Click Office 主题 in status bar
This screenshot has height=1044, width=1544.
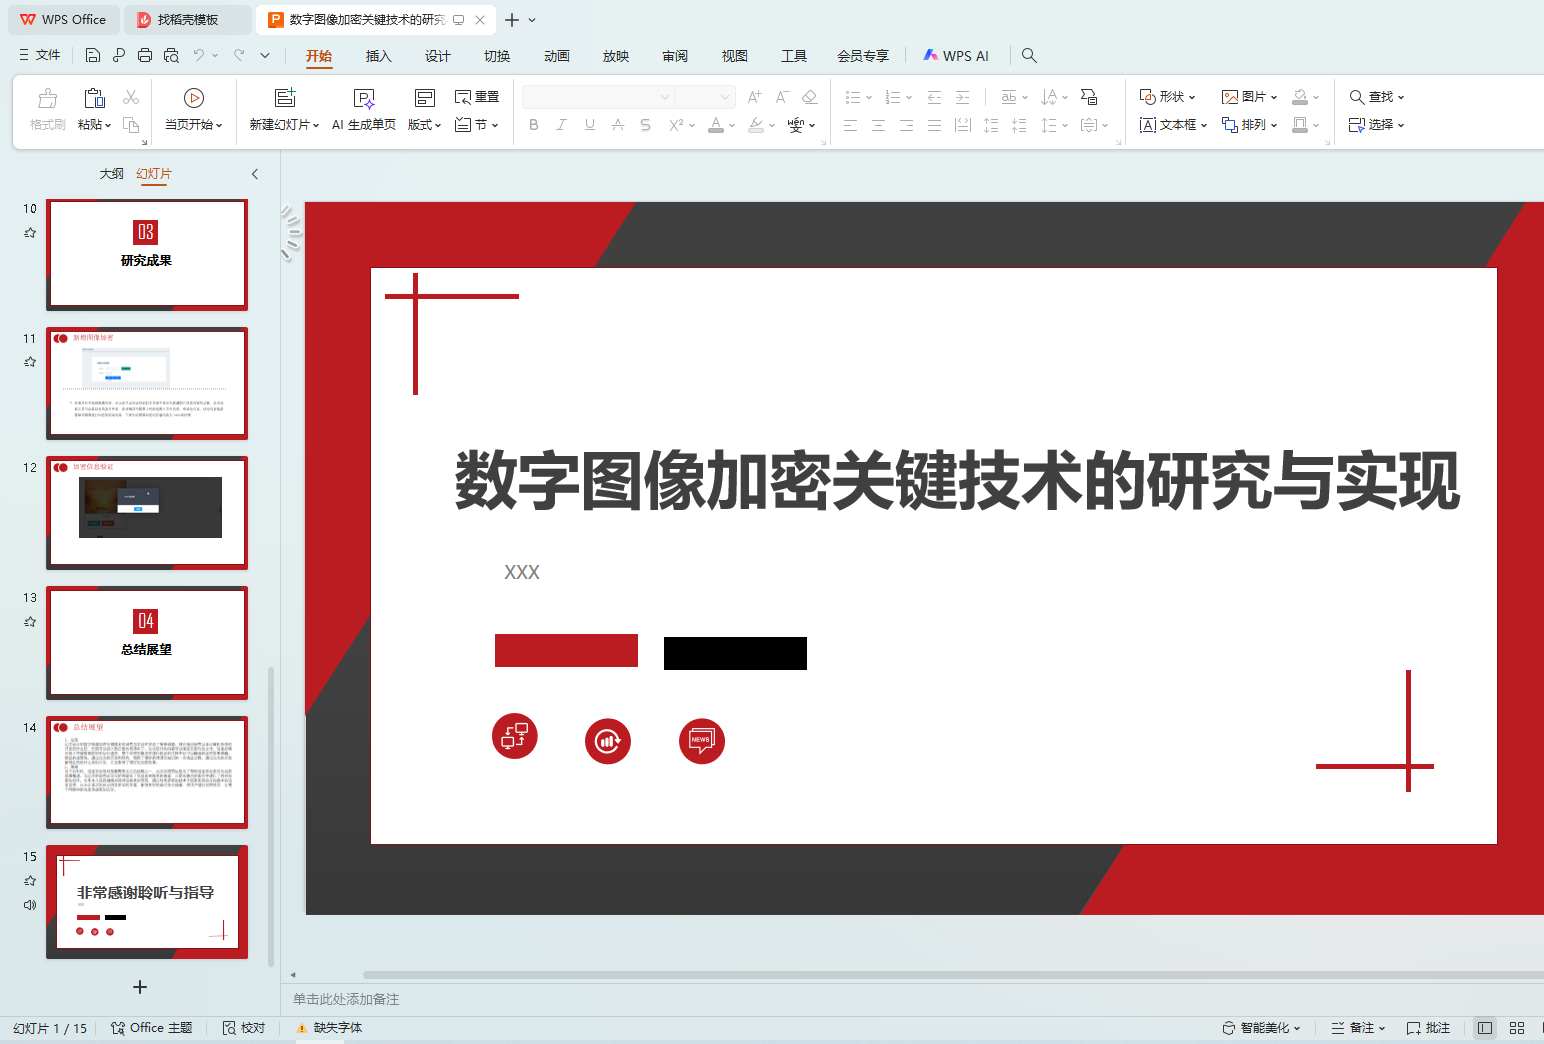152,1028
